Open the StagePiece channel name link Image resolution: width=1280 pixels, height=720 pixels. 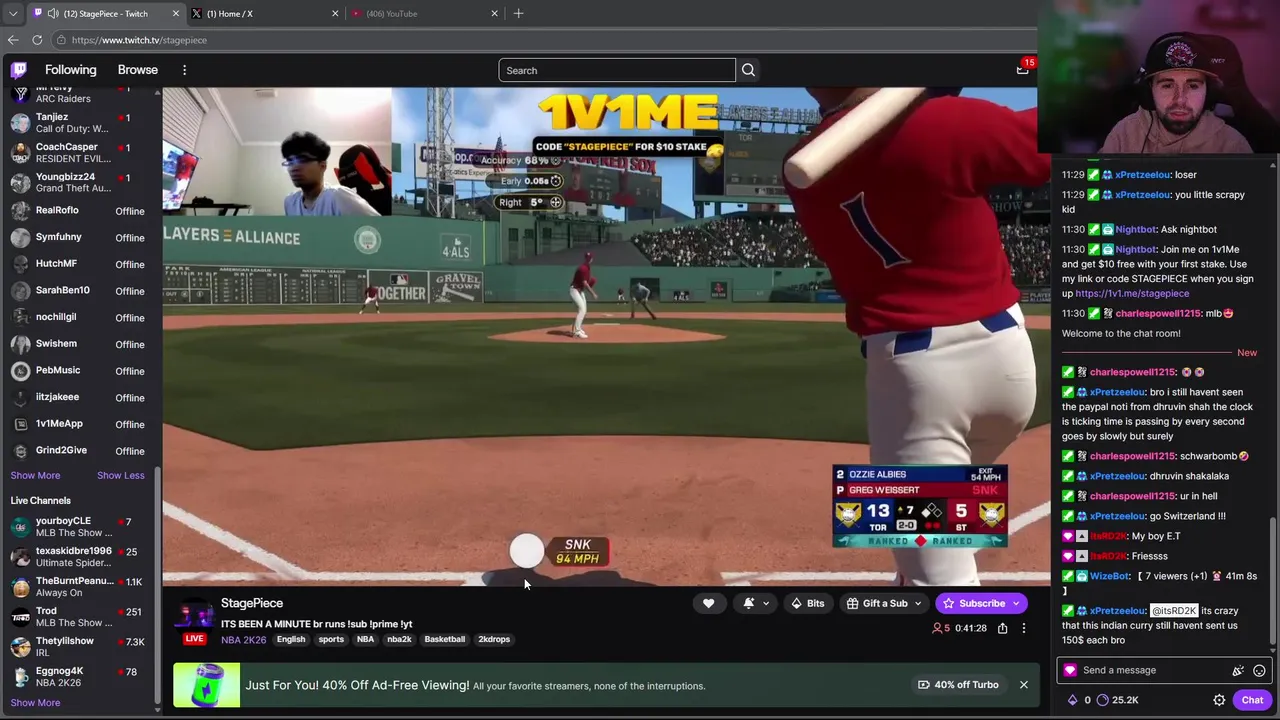tap(252, 603)
